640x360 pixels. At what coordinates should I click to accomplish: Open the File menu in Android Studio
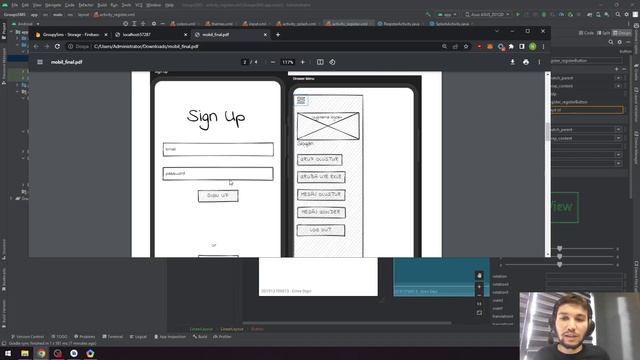click(x=15, y=5)
